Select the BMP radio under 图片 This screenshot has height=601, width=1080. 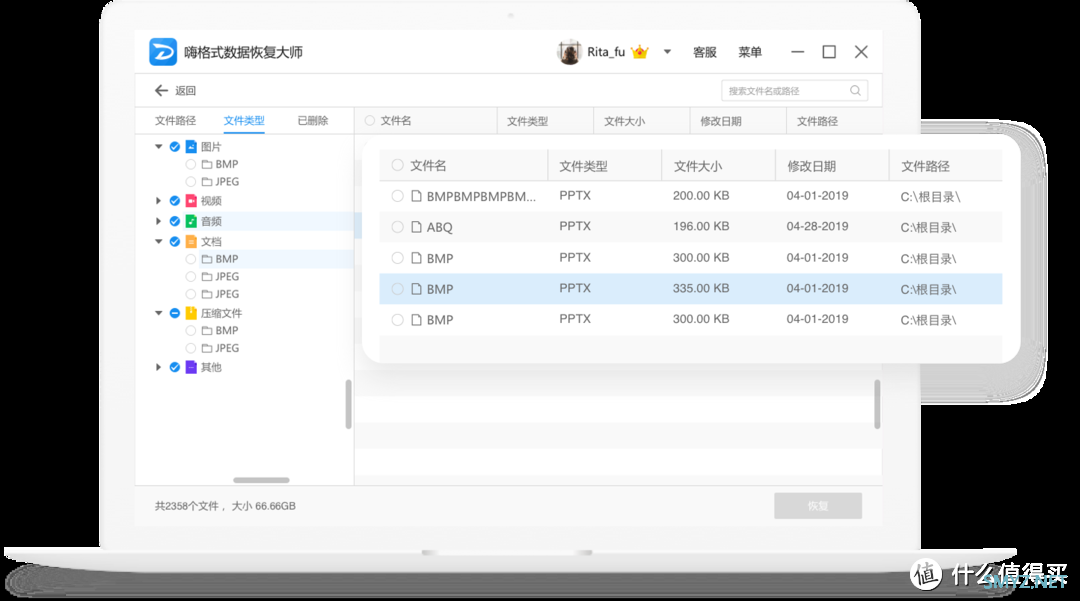191,165
